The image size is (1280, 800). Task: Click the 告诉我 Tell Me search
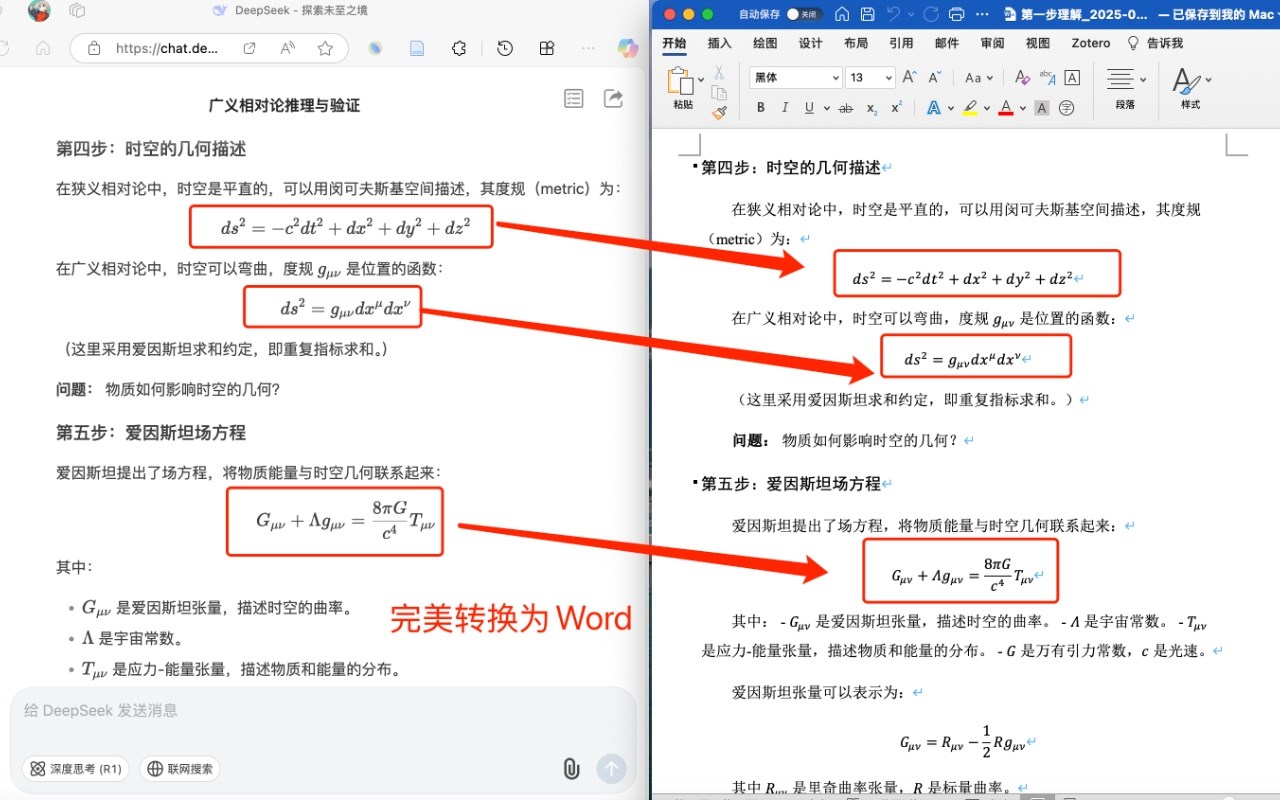[1156, 43]
